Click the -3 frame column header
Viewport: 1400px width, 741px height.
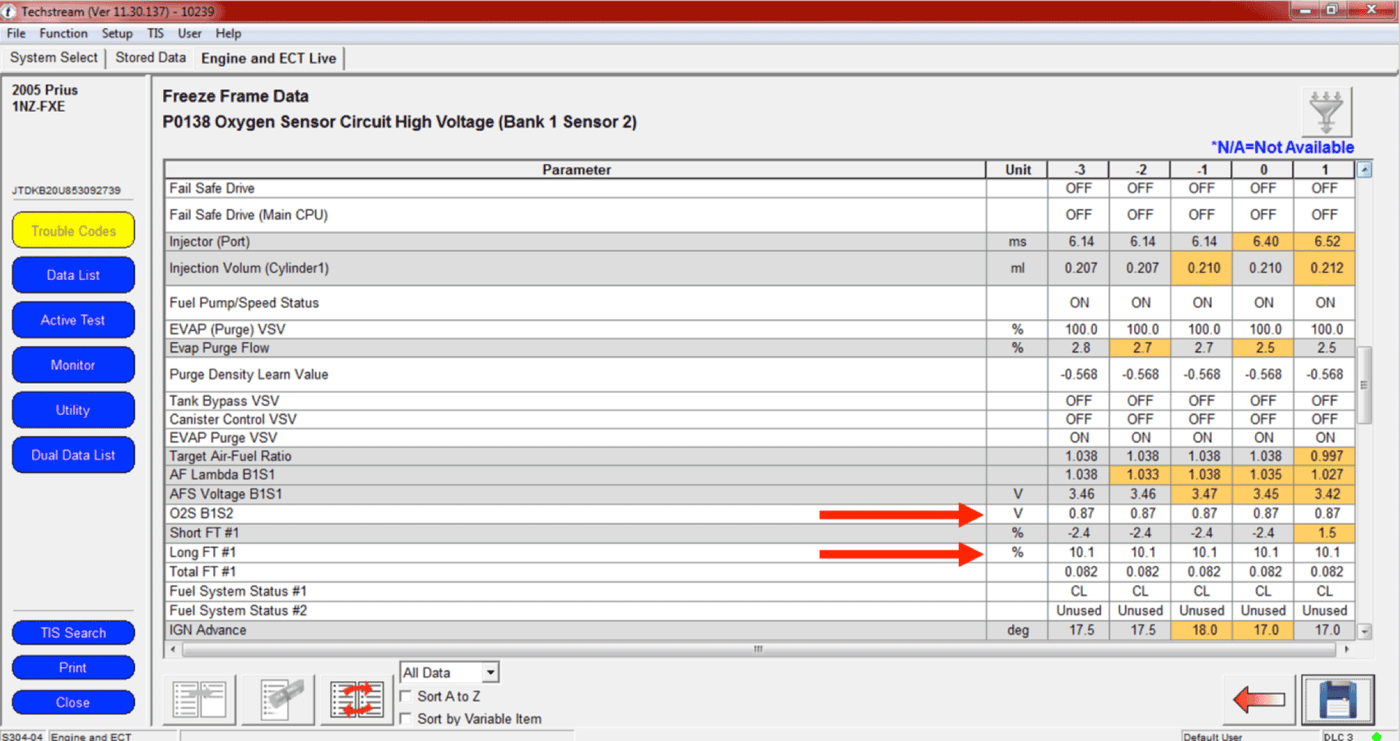pyautogui.click(x=1079, y=170)
